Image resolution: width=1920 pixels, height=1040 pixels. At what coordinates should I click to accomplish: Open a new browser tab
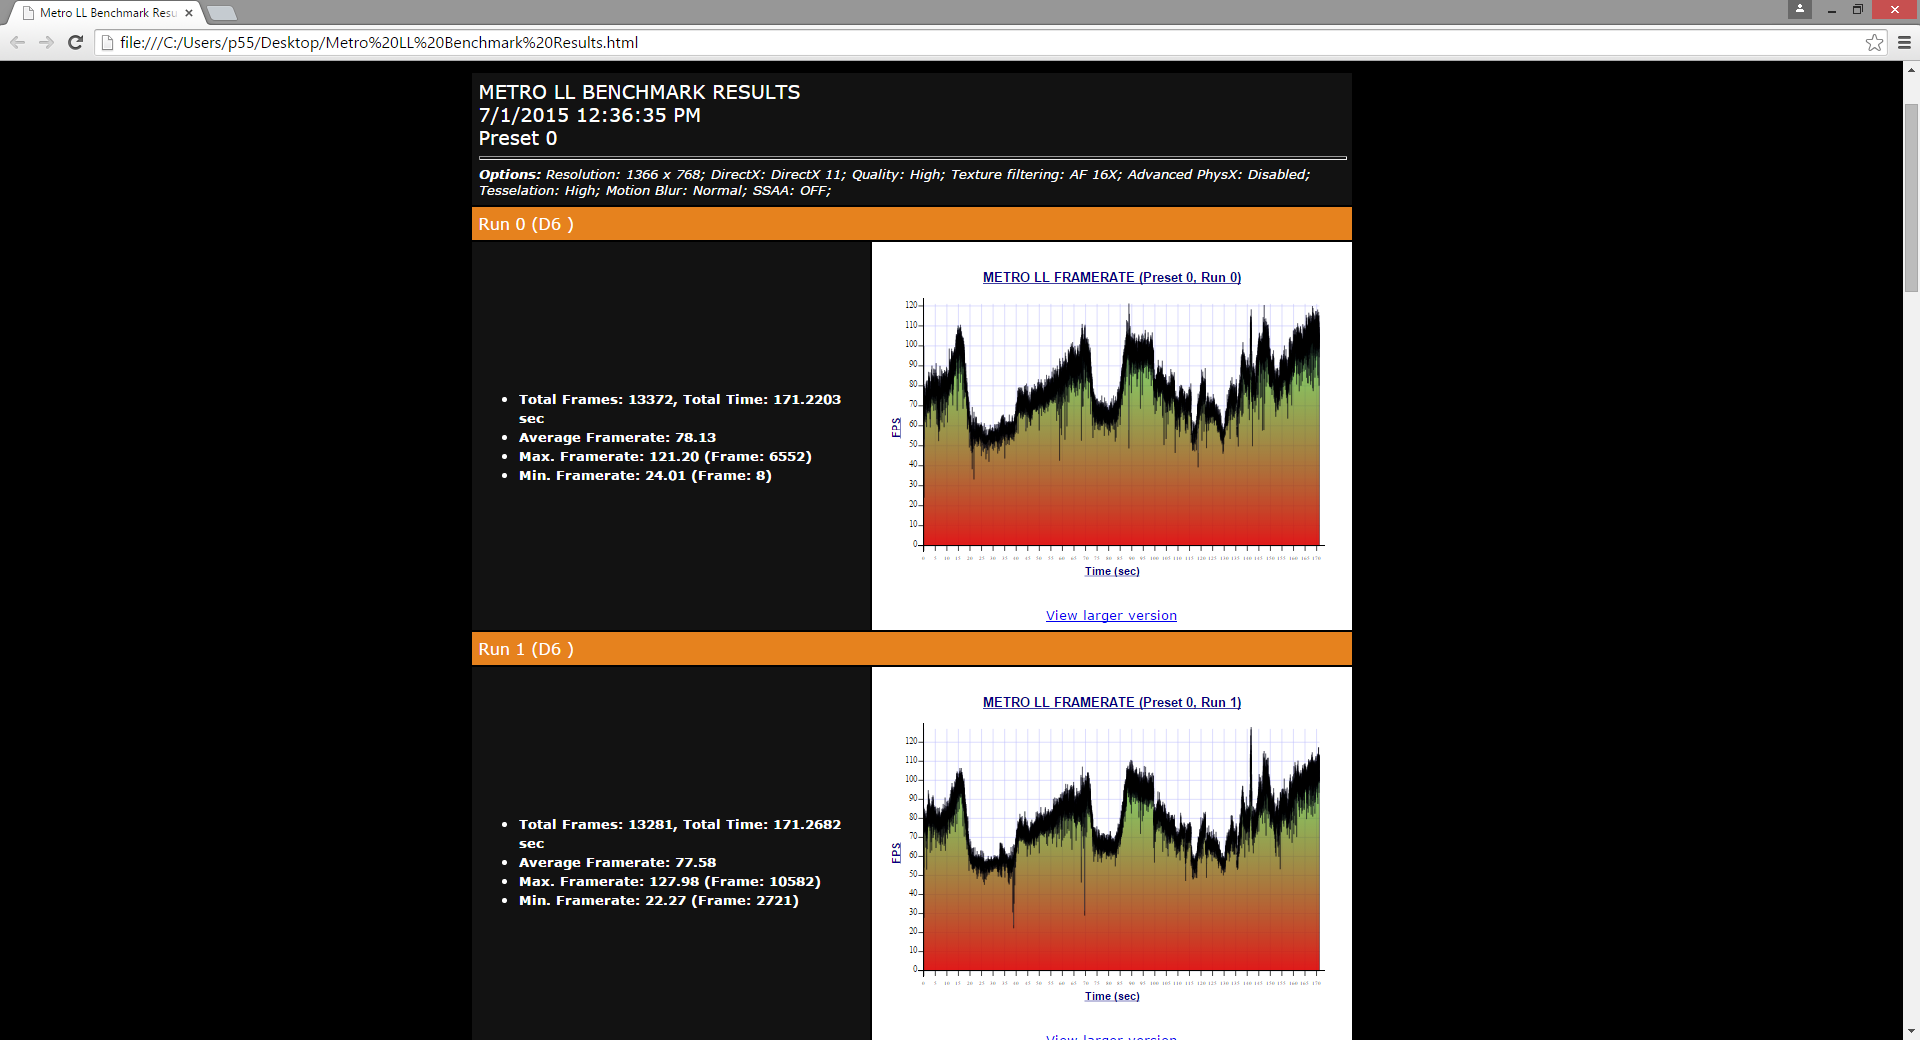pos(221,13)
